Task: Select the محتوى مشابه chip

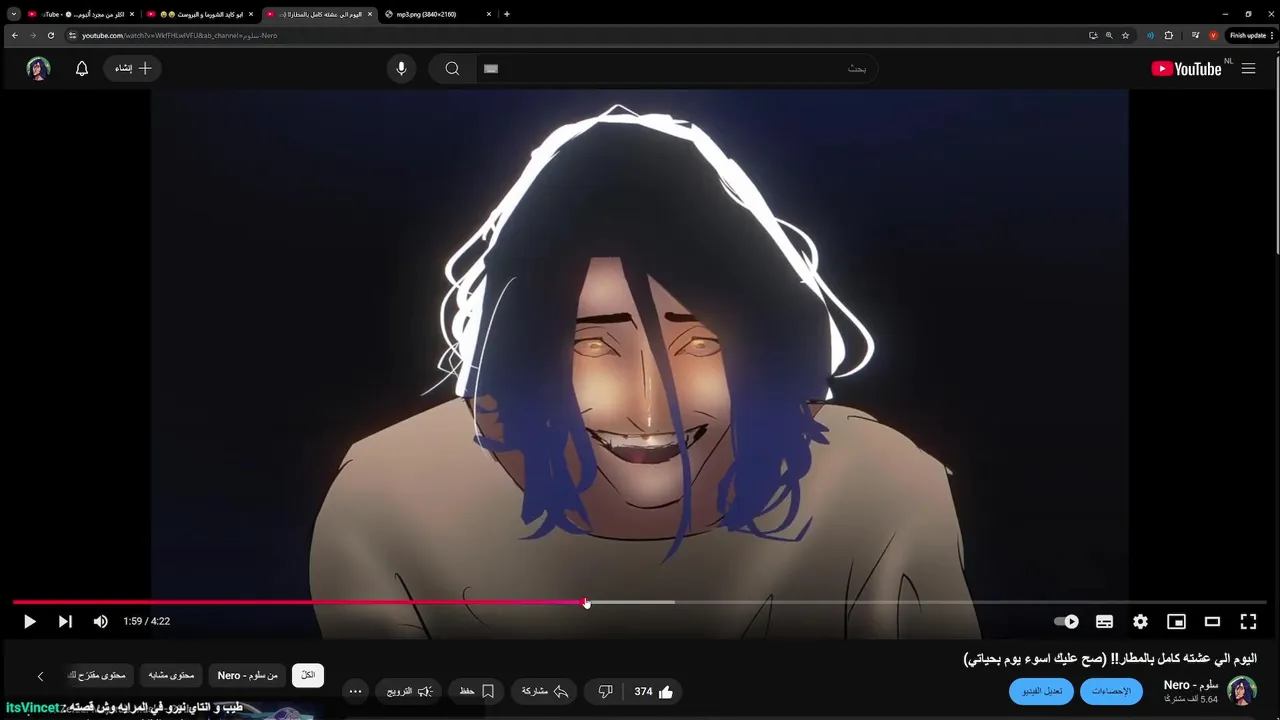Action: [171, 675]
